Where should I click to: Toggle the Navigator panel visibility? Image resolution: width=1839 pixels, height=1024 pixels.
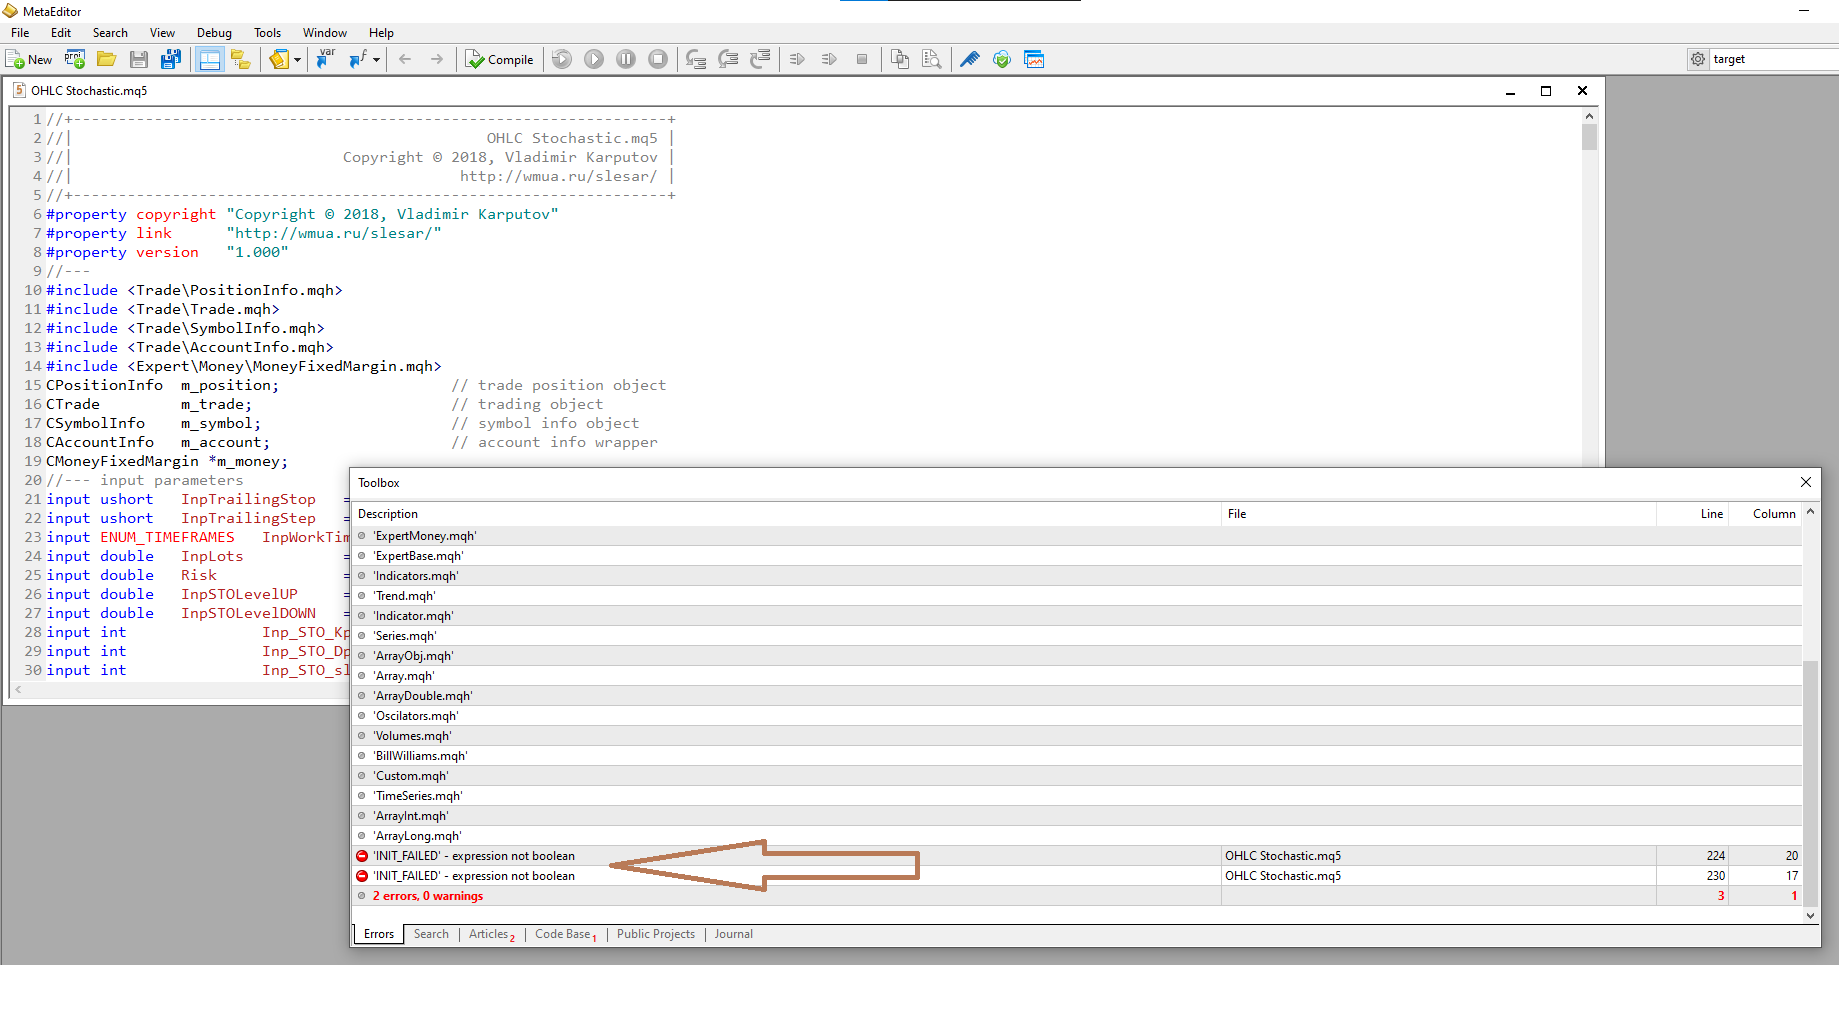click(210, 59)
